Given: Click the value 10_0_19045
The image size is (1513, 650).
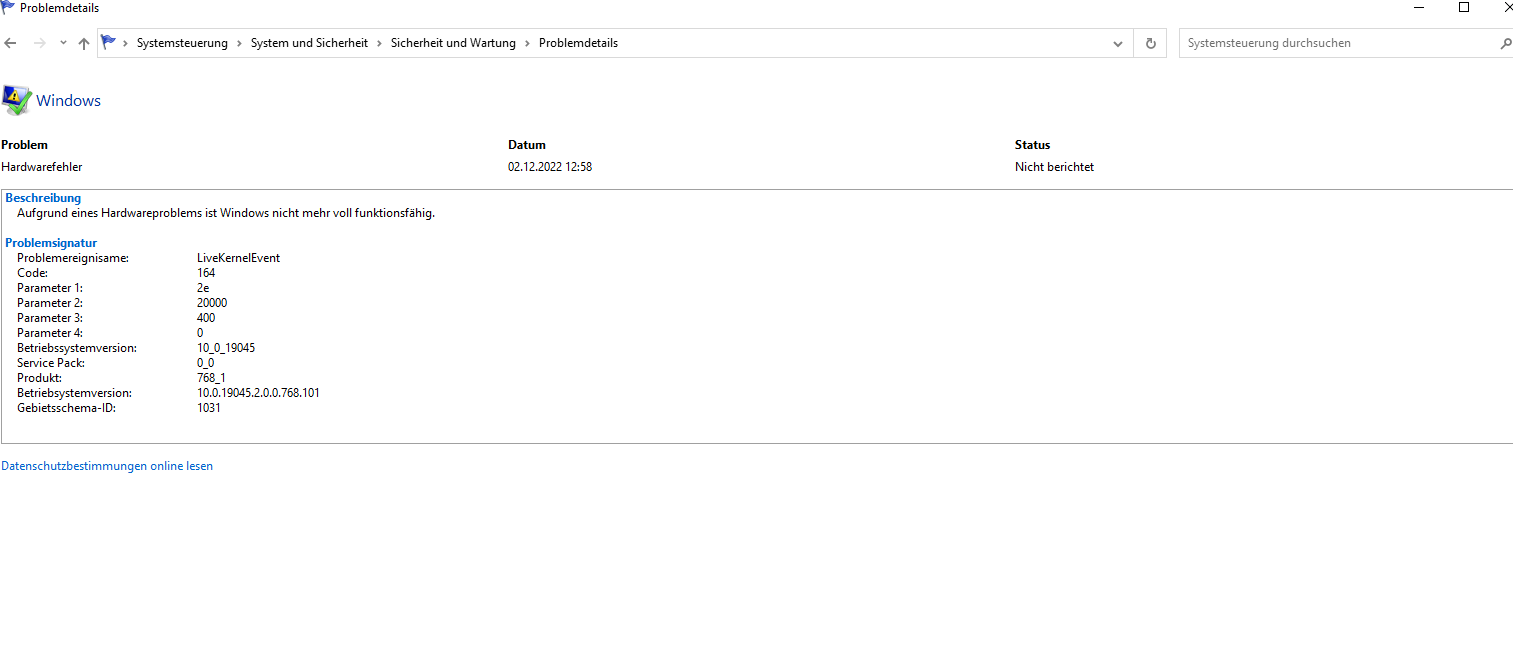Looking at the screenshot, I should [x=226, y=348].
